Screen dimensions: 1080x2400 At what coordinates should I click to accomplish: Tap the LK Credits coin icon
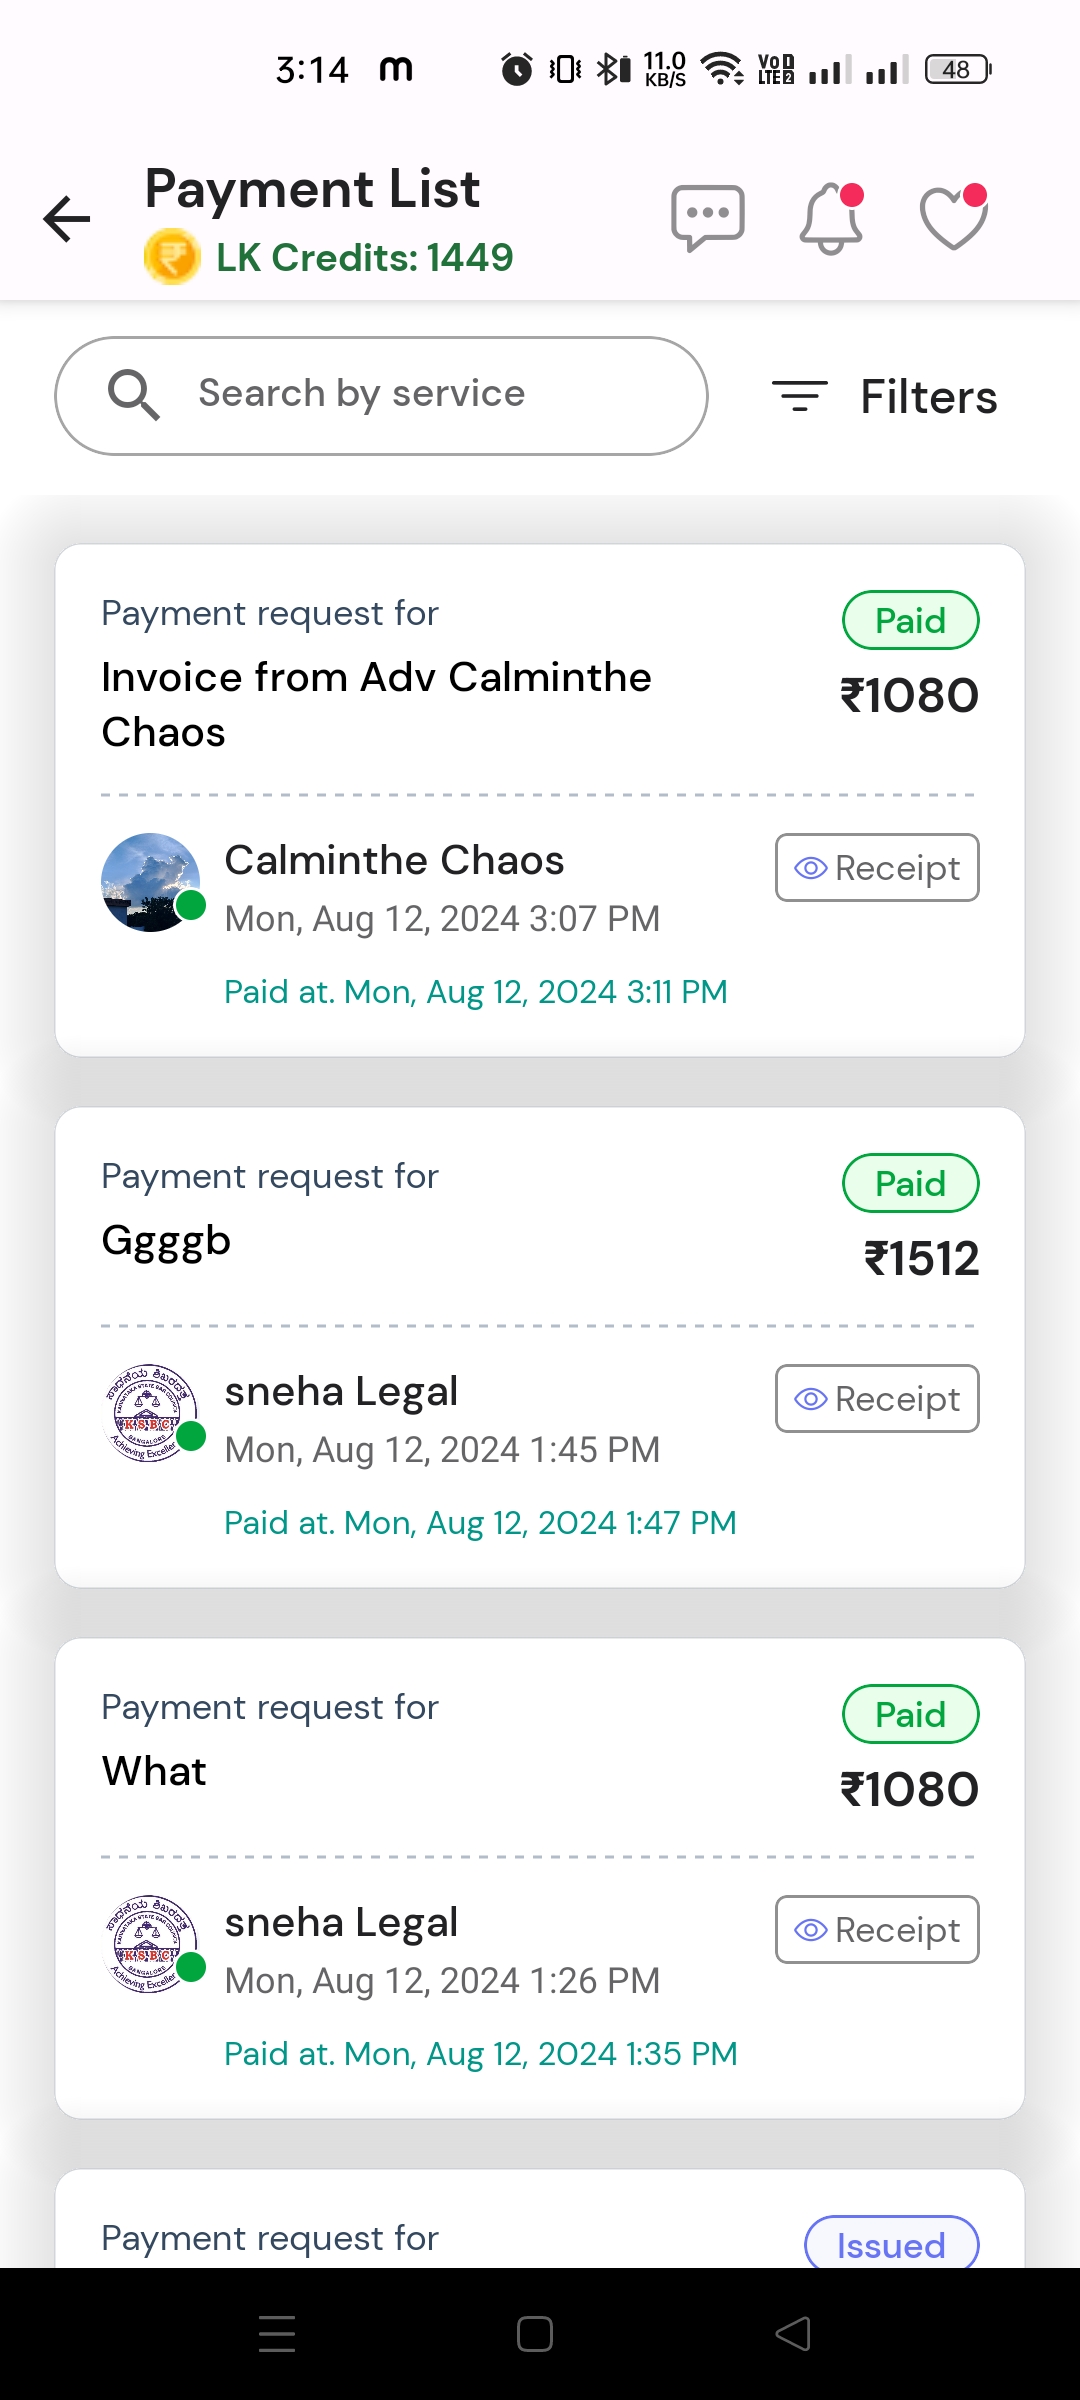[x=172, y=257]
